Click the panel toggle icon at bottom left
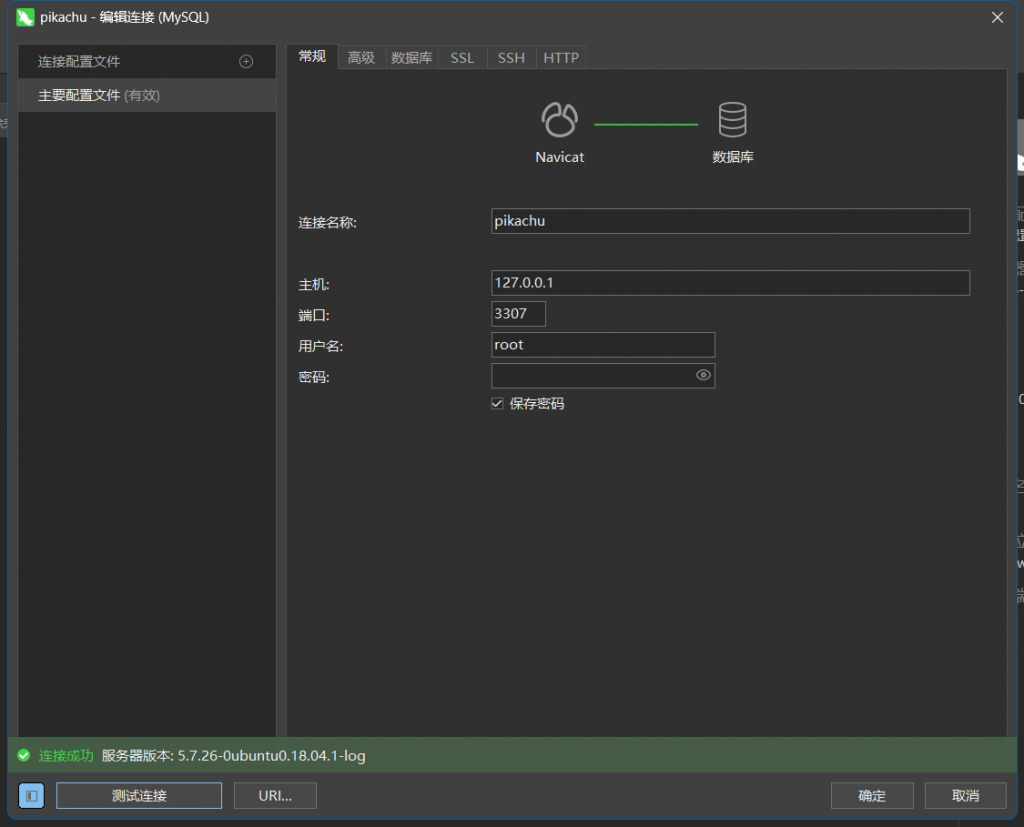Image resolution: width=1024 pixels, height=827 pixels. click(x=31, y=795)
